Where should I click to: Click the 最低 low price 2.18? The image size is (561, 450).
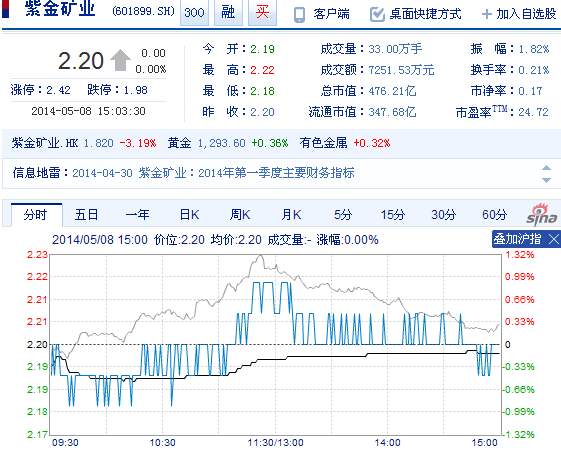(x=262, y=91)
